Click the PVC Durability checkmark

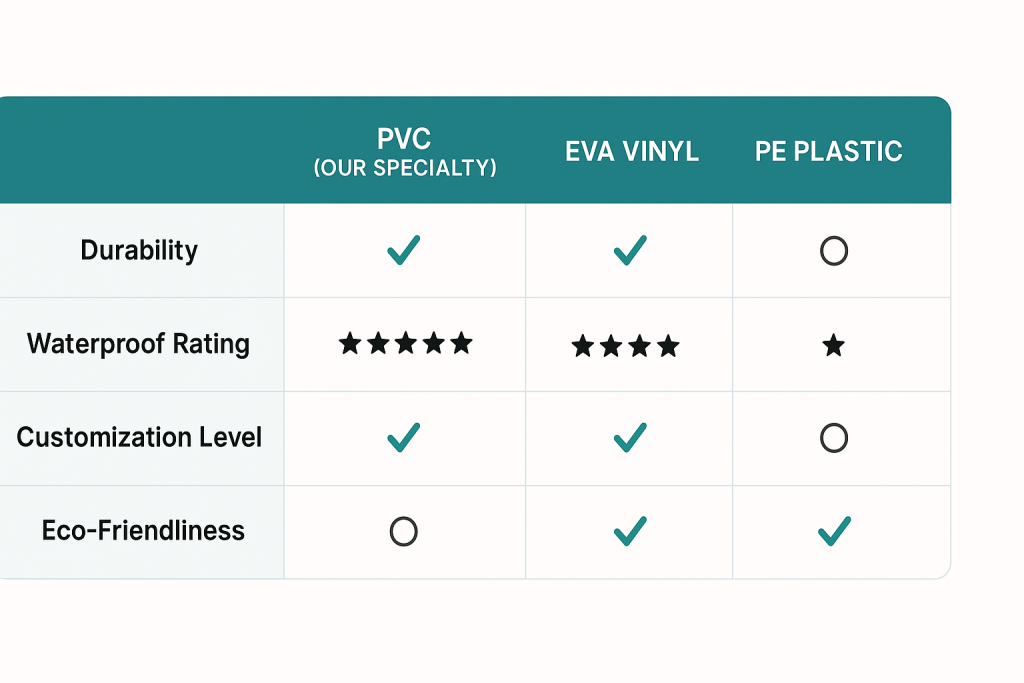403,250
